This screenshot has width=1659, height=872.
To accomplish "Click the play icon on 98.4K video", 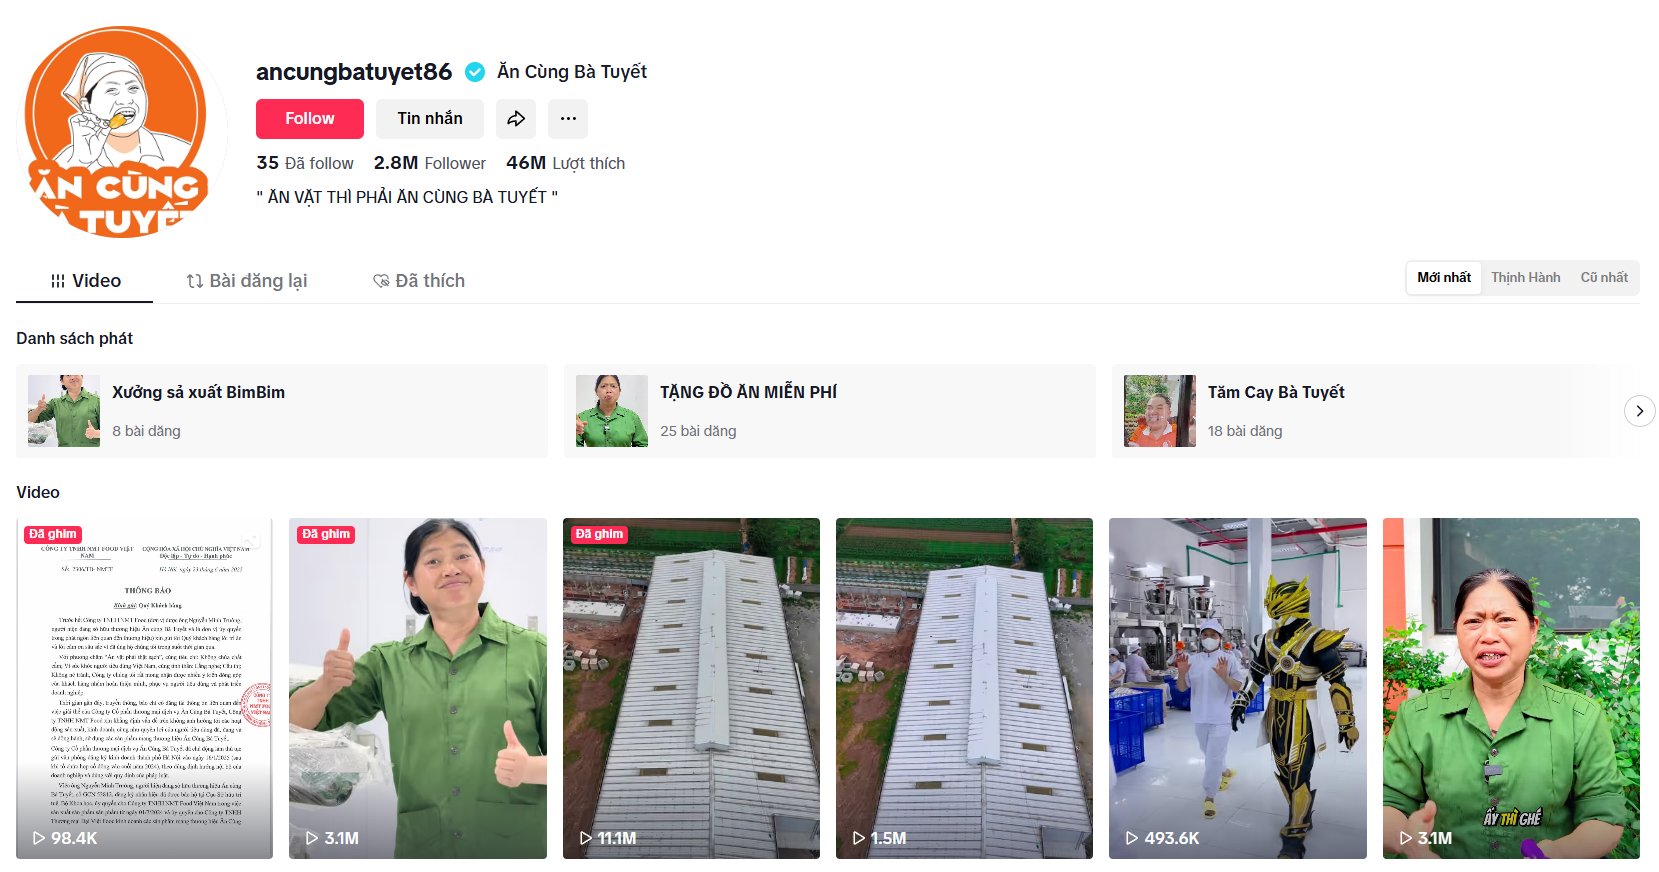I will pos(39,838).
